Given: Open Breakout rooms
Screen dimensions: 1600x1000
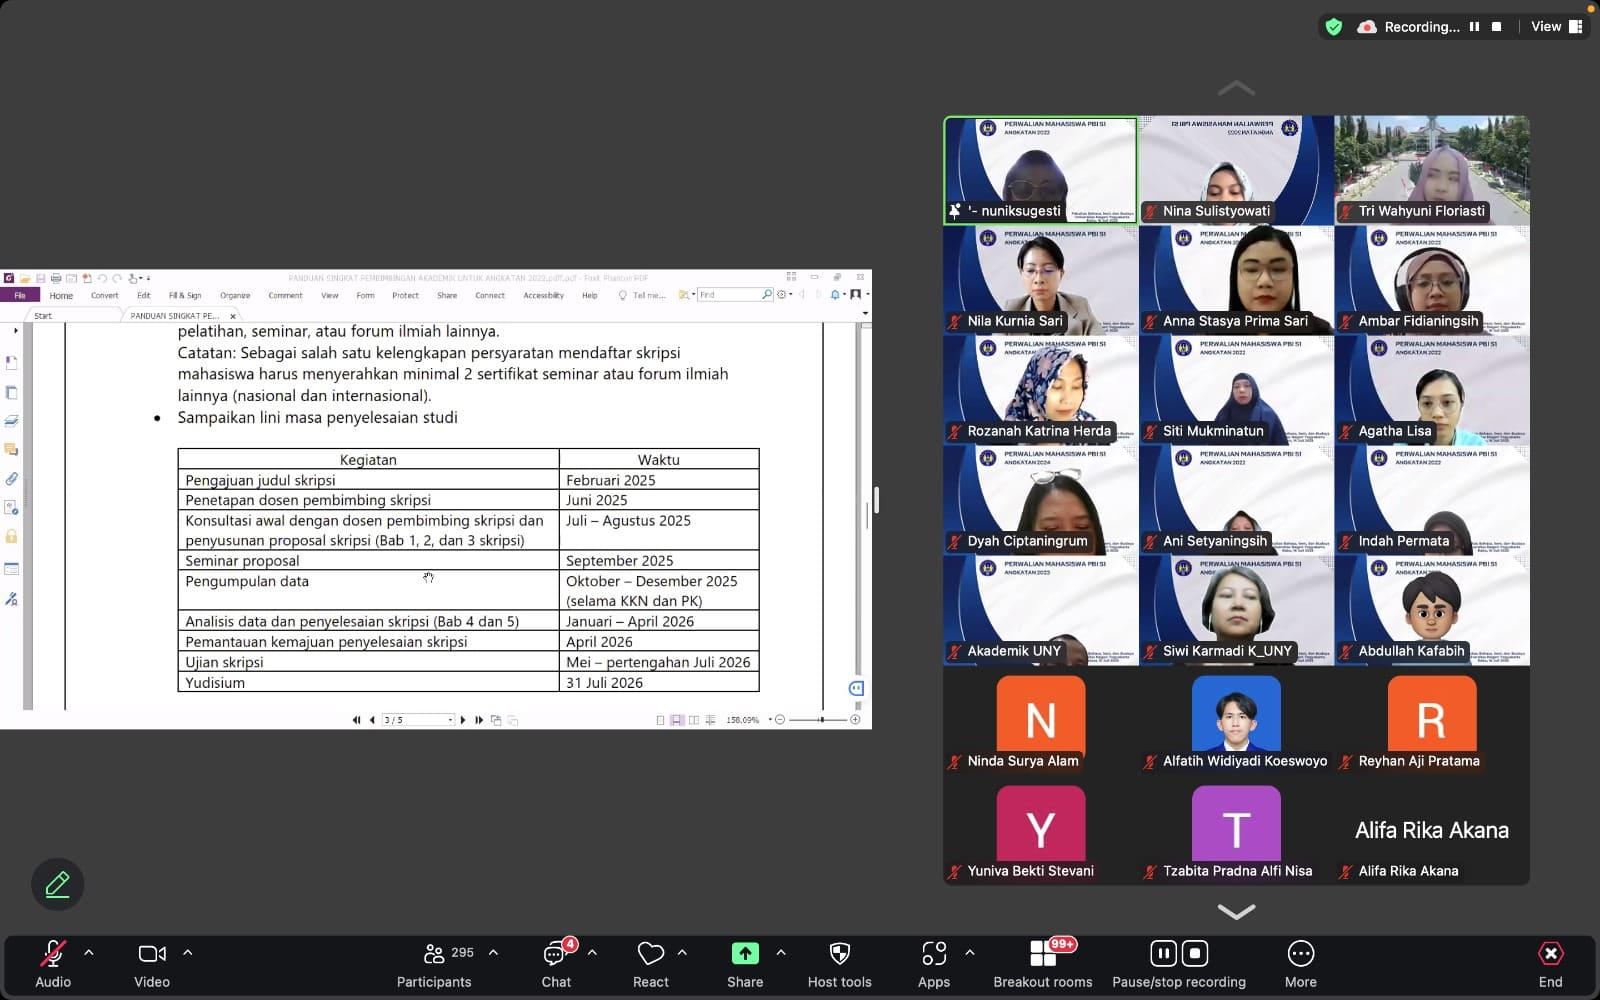Looking at the screenshot, I should tap(1043, 964).
